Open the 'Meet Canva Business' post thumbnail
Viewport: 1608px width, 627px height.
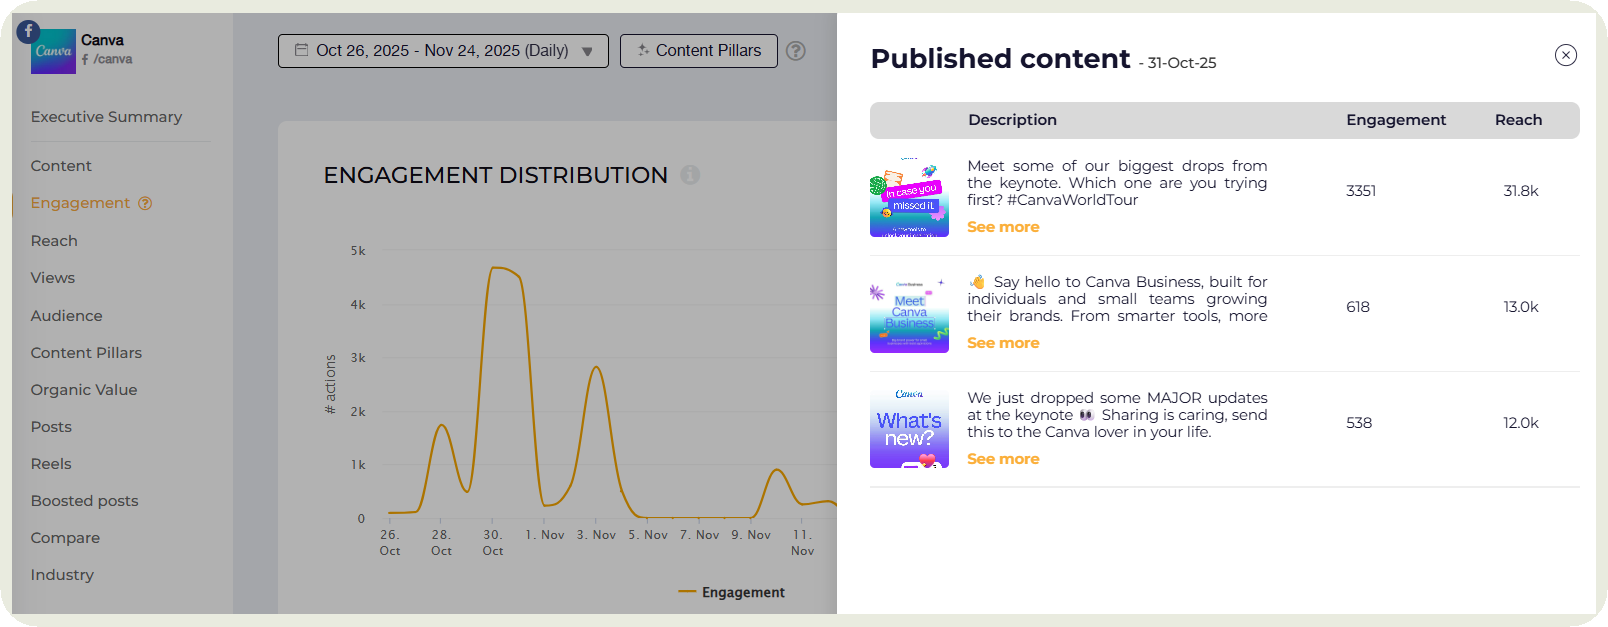pyautogui.click(x=909, y=313)
